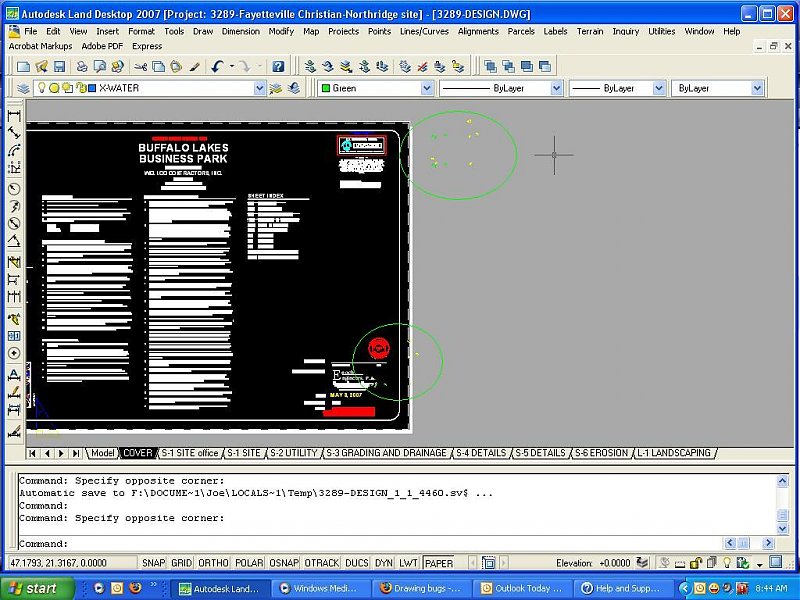Open the Green color dropdown
Image resolution: width=800 pixels, height=600 pixels.
(x=427, y=88)
